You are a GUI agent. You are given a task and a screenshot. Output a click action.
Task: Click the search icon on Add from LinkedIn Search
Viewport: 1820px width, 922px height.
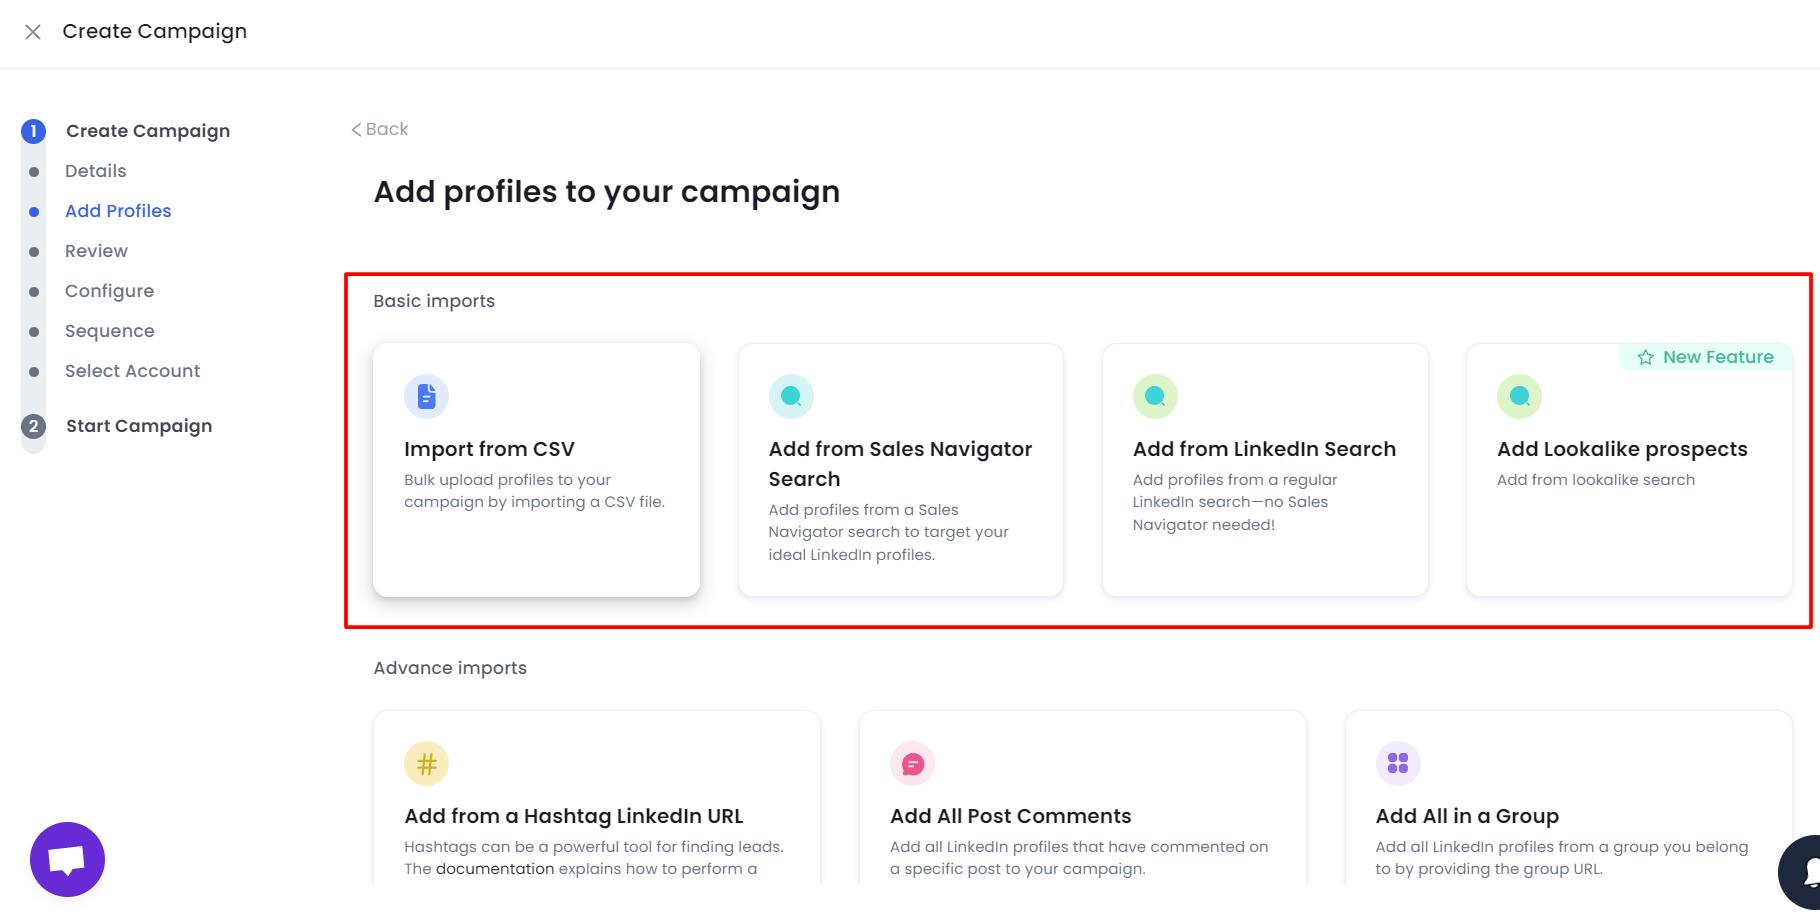coord(1155,396)
